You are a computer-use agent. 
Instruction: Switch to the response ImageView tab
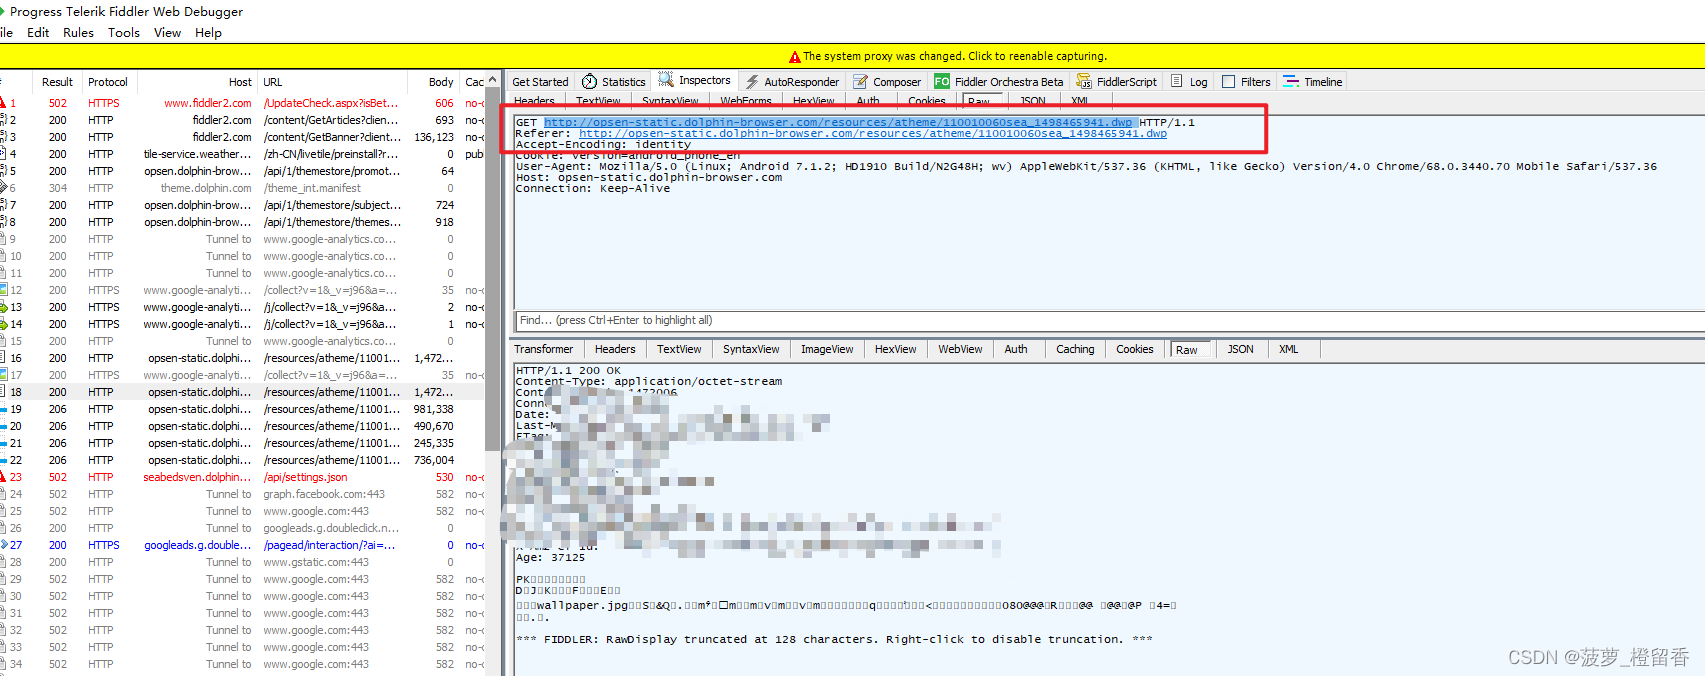827,349
